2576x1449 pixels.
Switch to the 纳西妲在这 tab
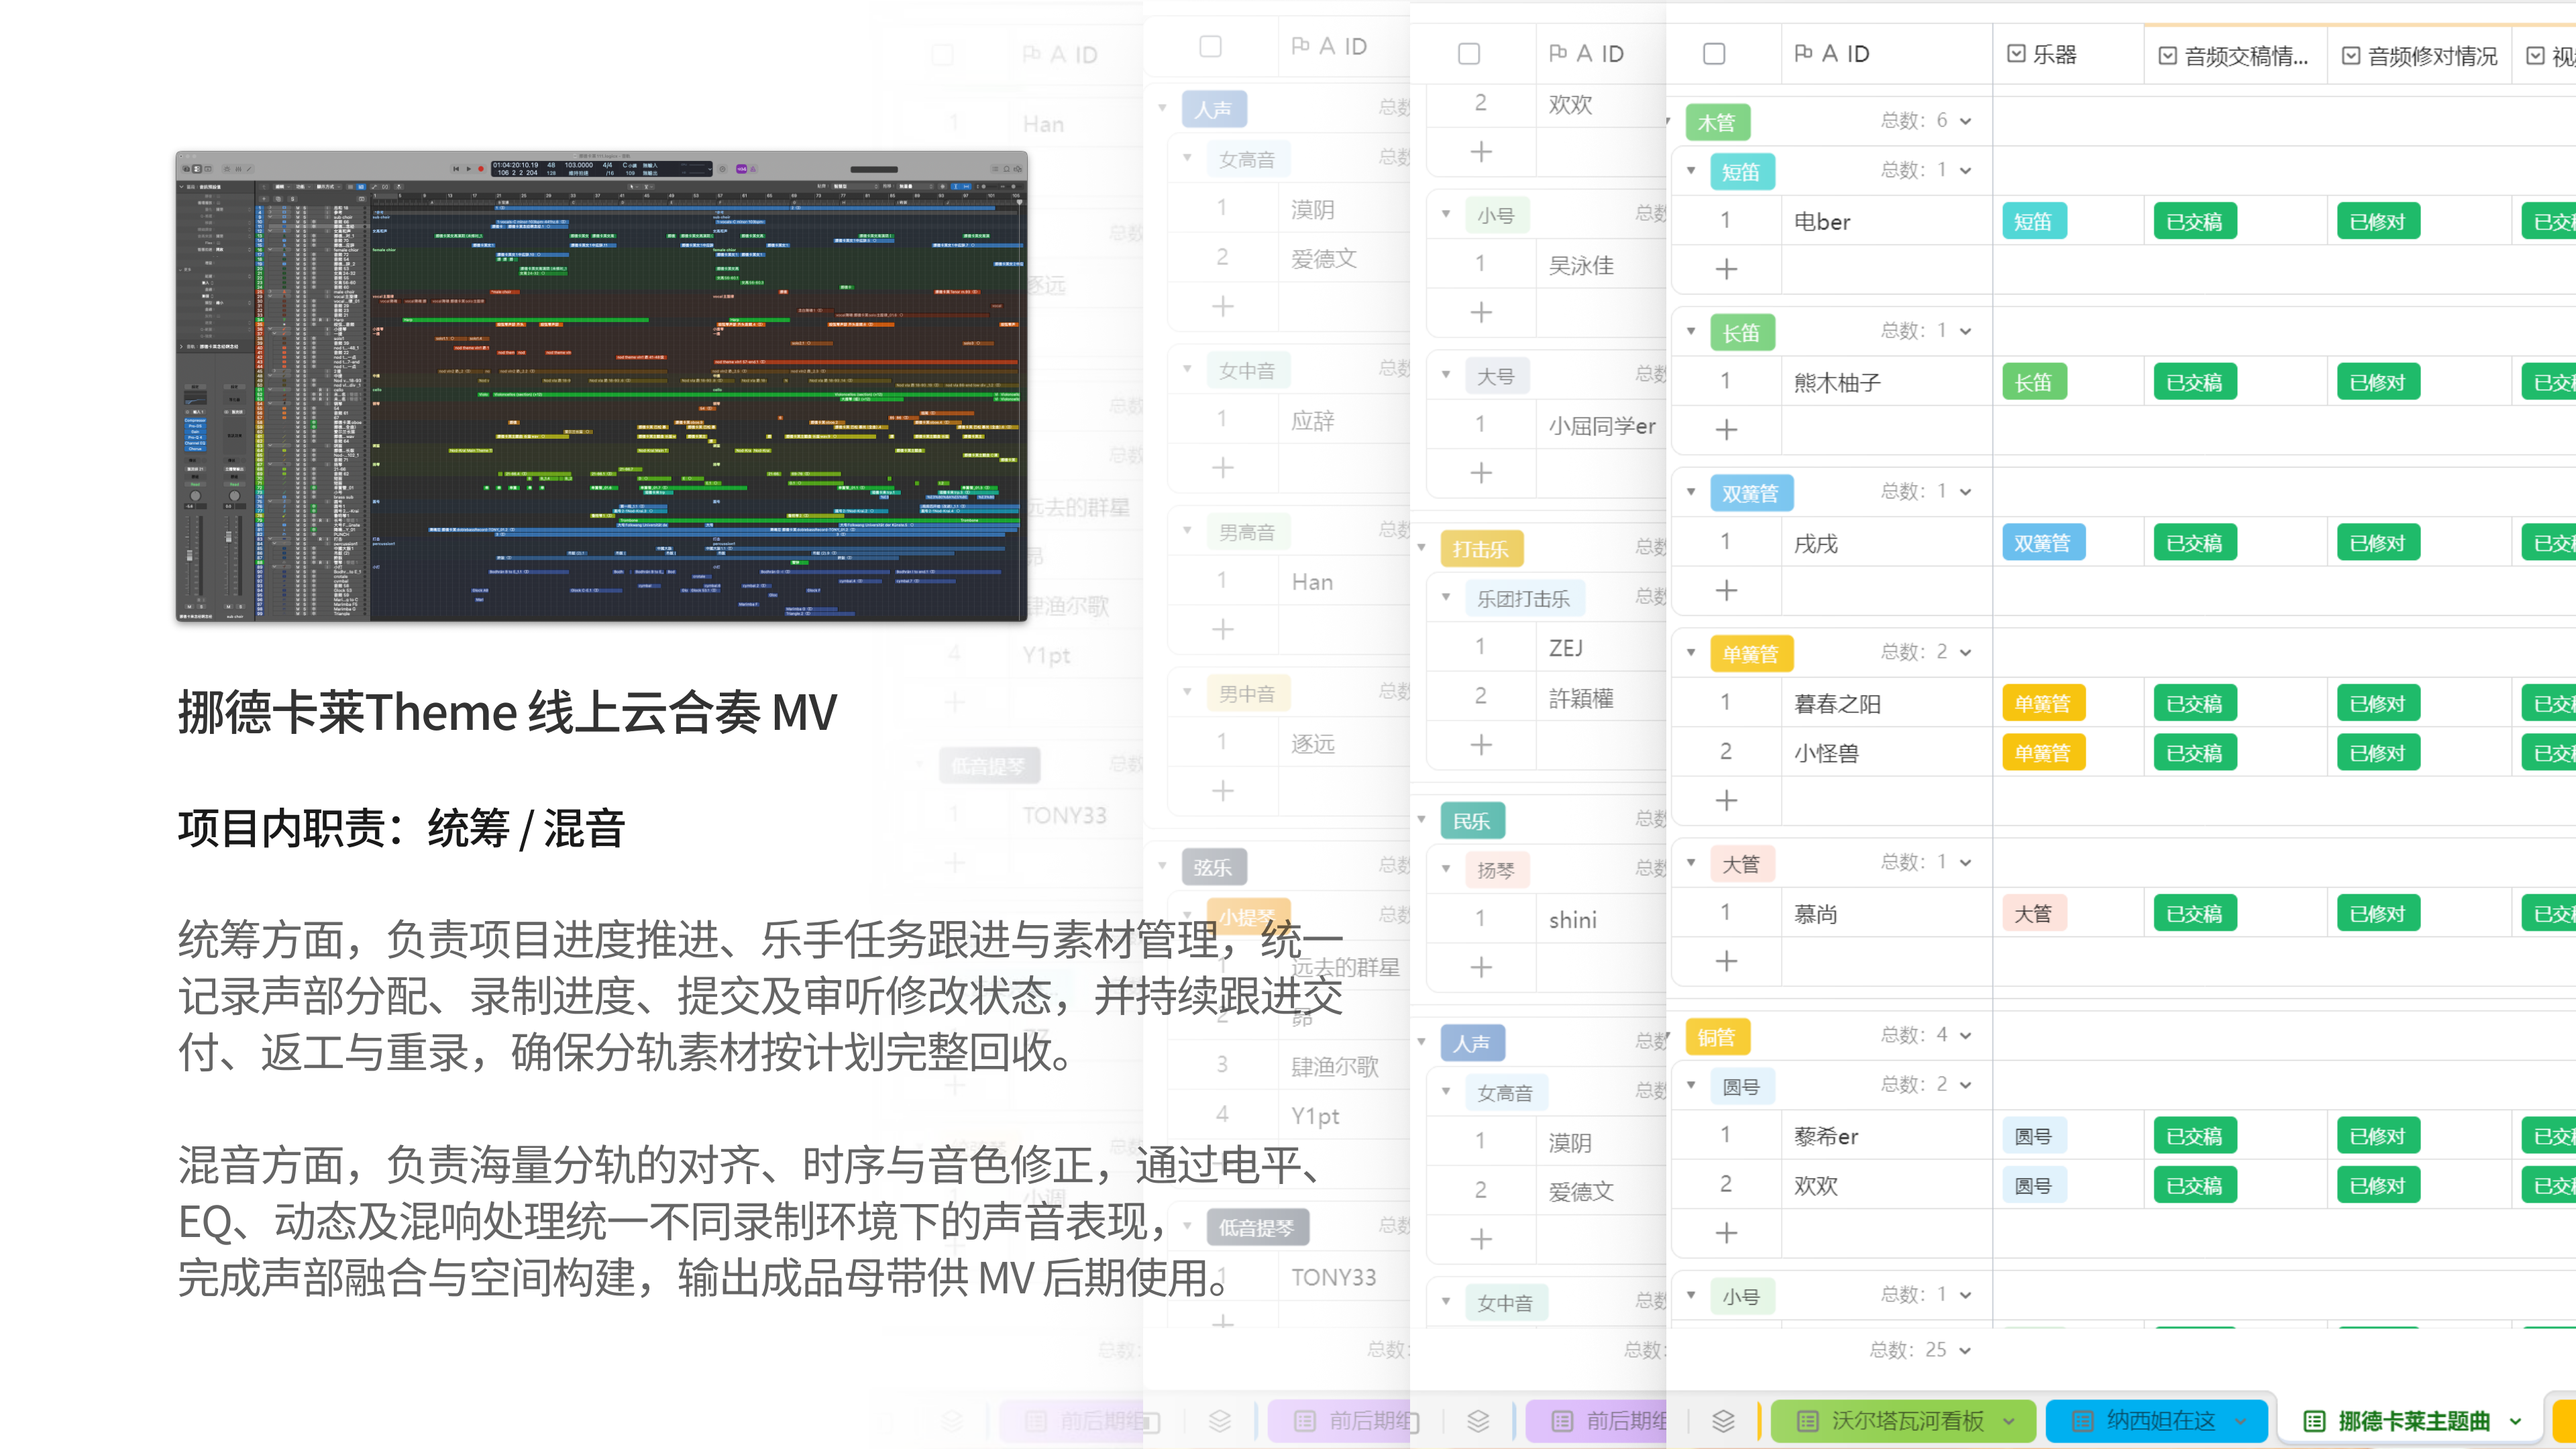click(x=2158, y=1421)
